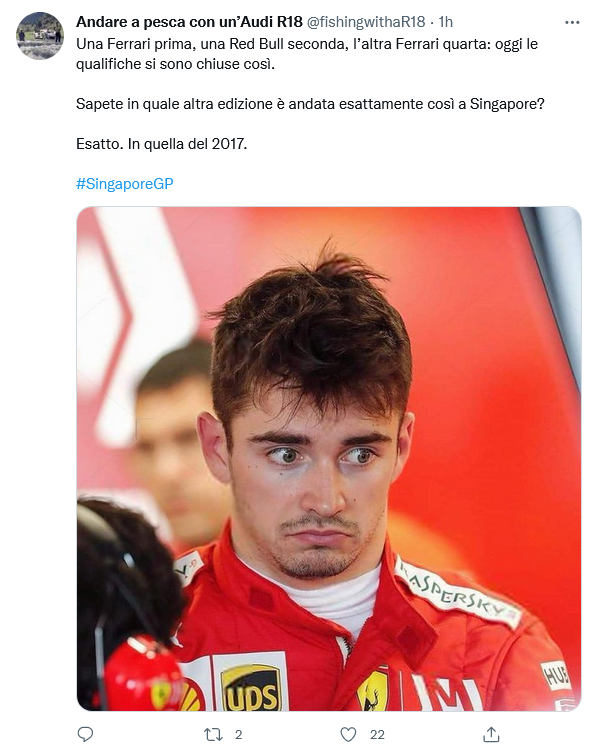Open the attached driver photo
This screenshot has width=598, height=756.
pyautogui.click(x=329, y=459)
